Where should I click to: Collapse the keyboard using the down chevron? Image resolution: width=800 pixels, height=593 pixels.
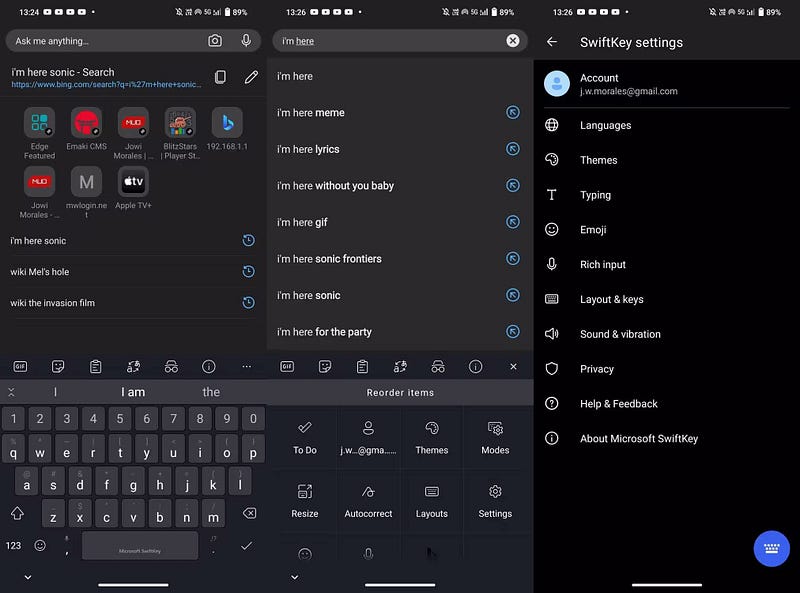(x=27, y=577)
